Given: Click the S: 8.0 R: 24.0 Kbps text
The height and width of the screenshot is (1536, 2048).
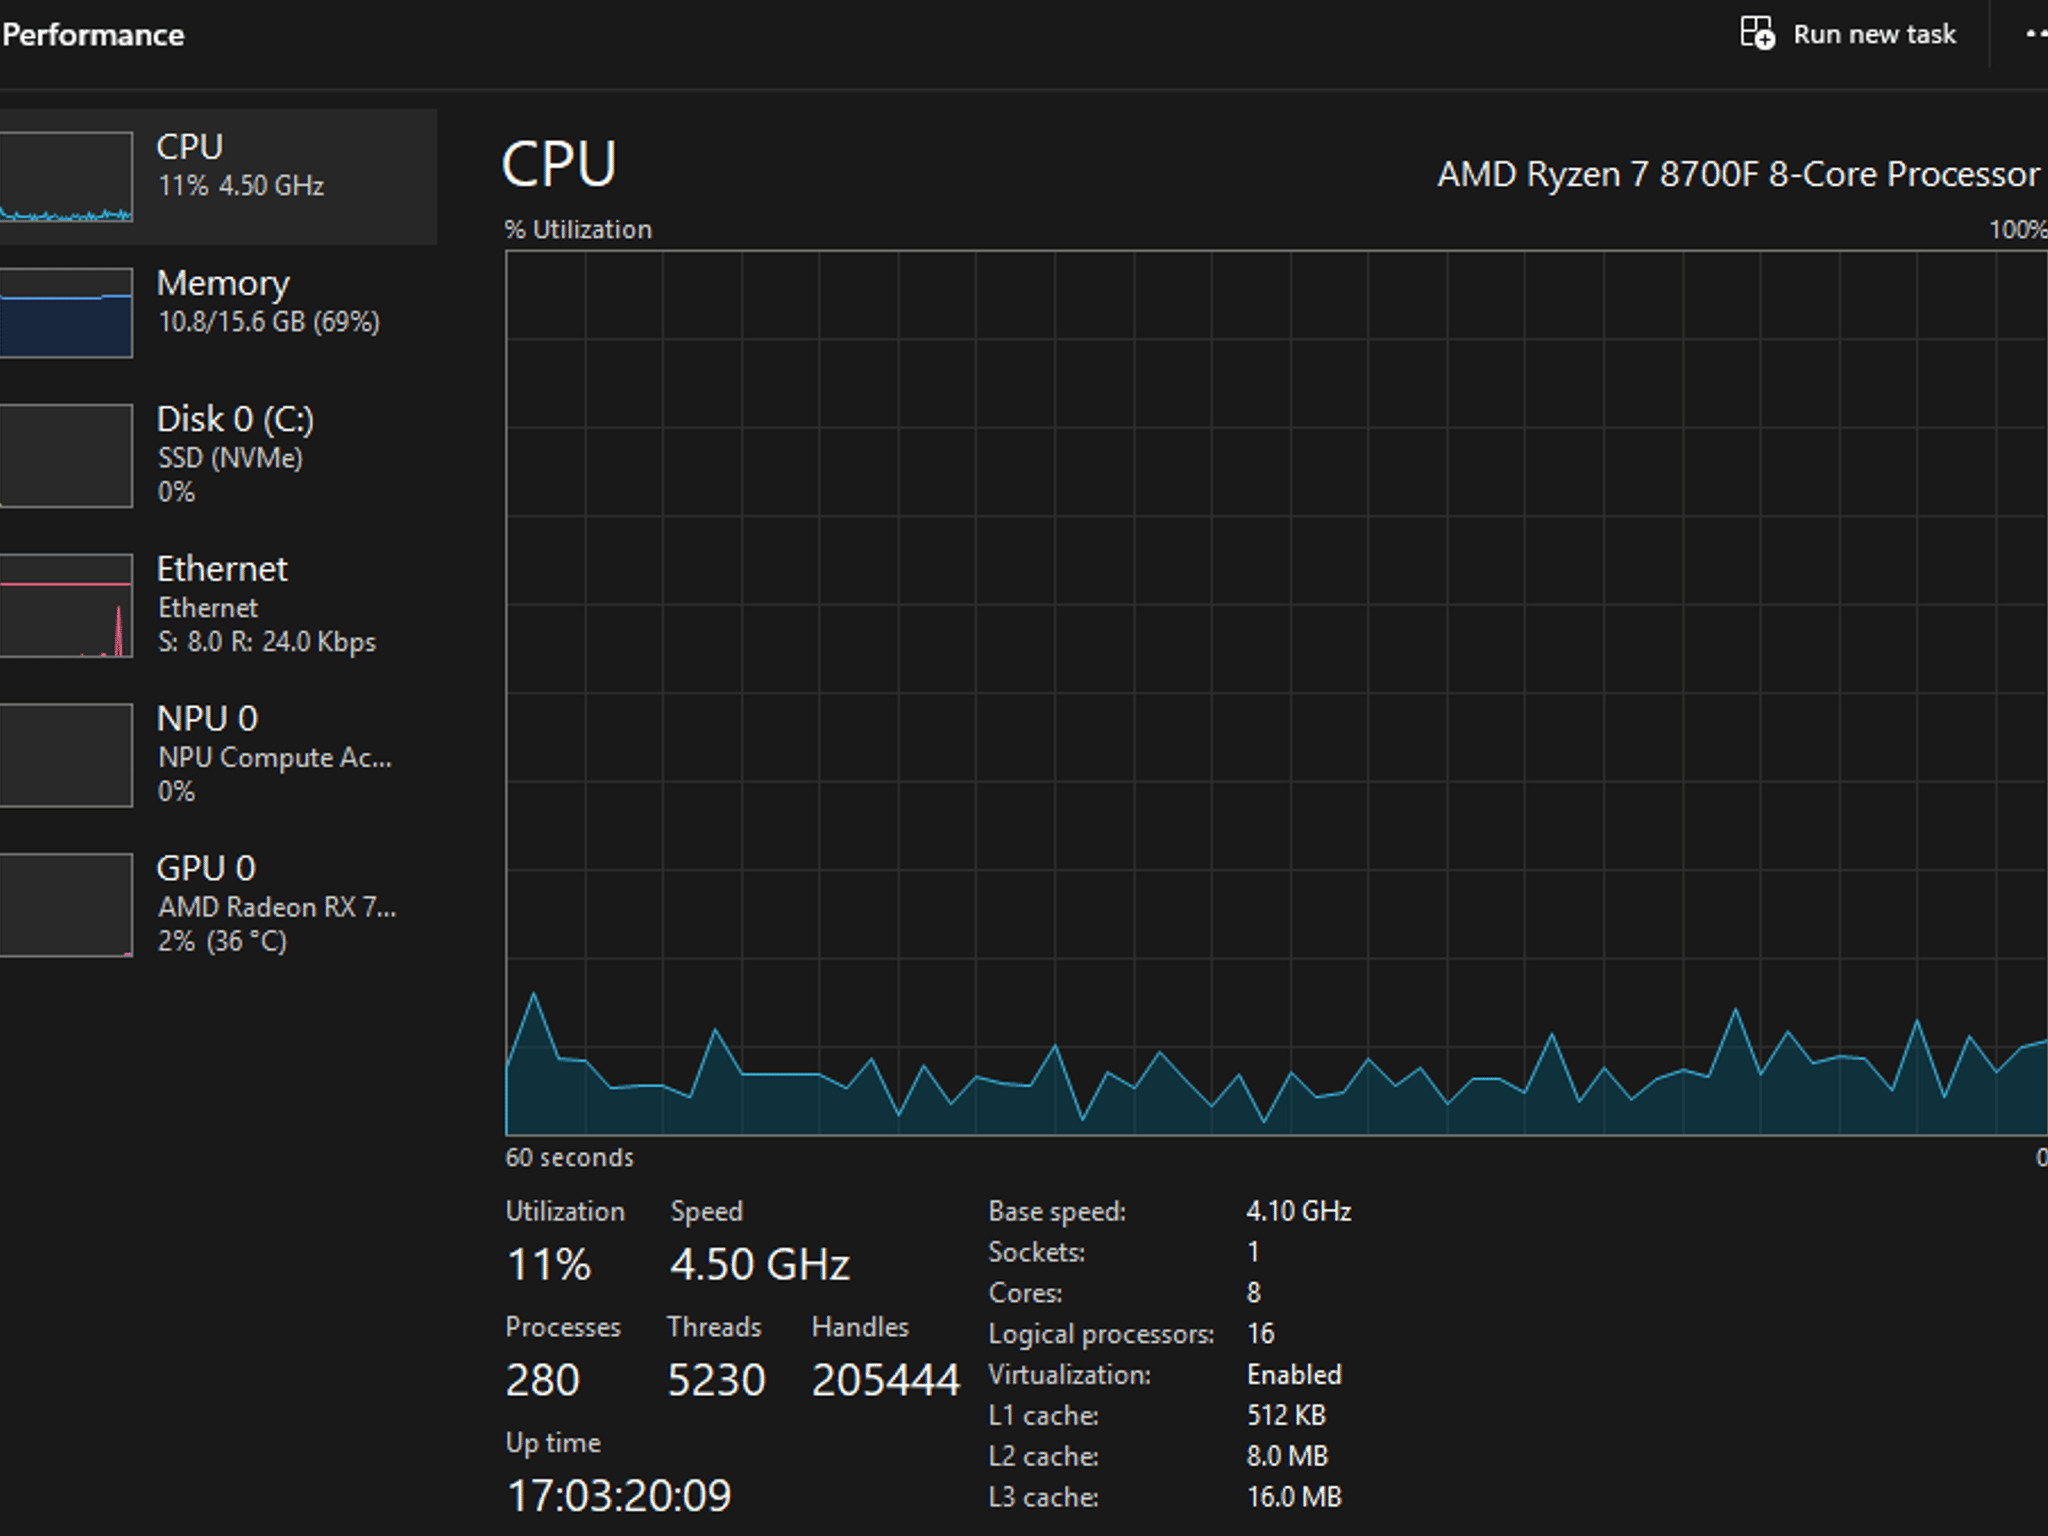Looking at the screenshot, I should [x=267, y=642].
